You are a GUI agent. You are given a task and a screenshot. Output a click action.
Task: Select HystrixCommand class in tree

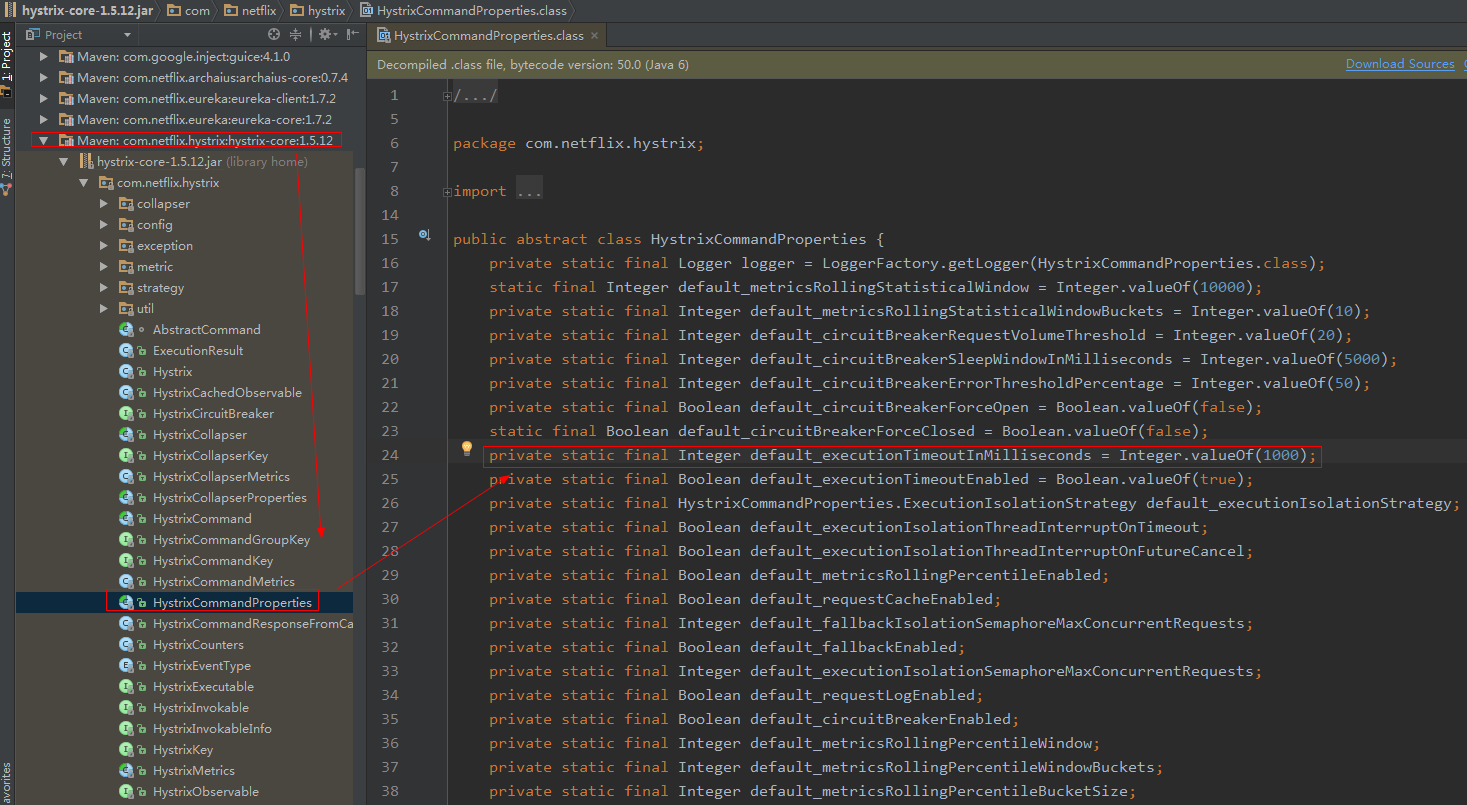[202, 519]
